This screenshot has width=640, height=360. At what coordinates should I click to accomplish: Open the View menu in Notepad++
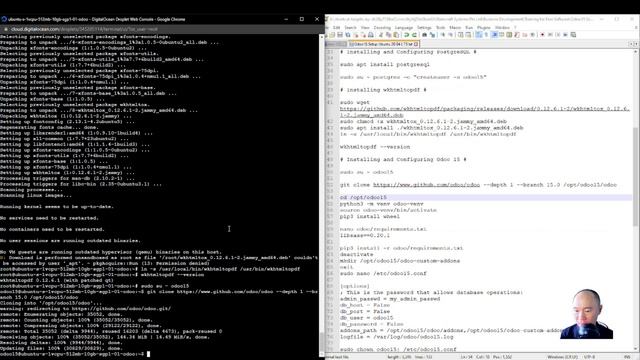(365, 27)
